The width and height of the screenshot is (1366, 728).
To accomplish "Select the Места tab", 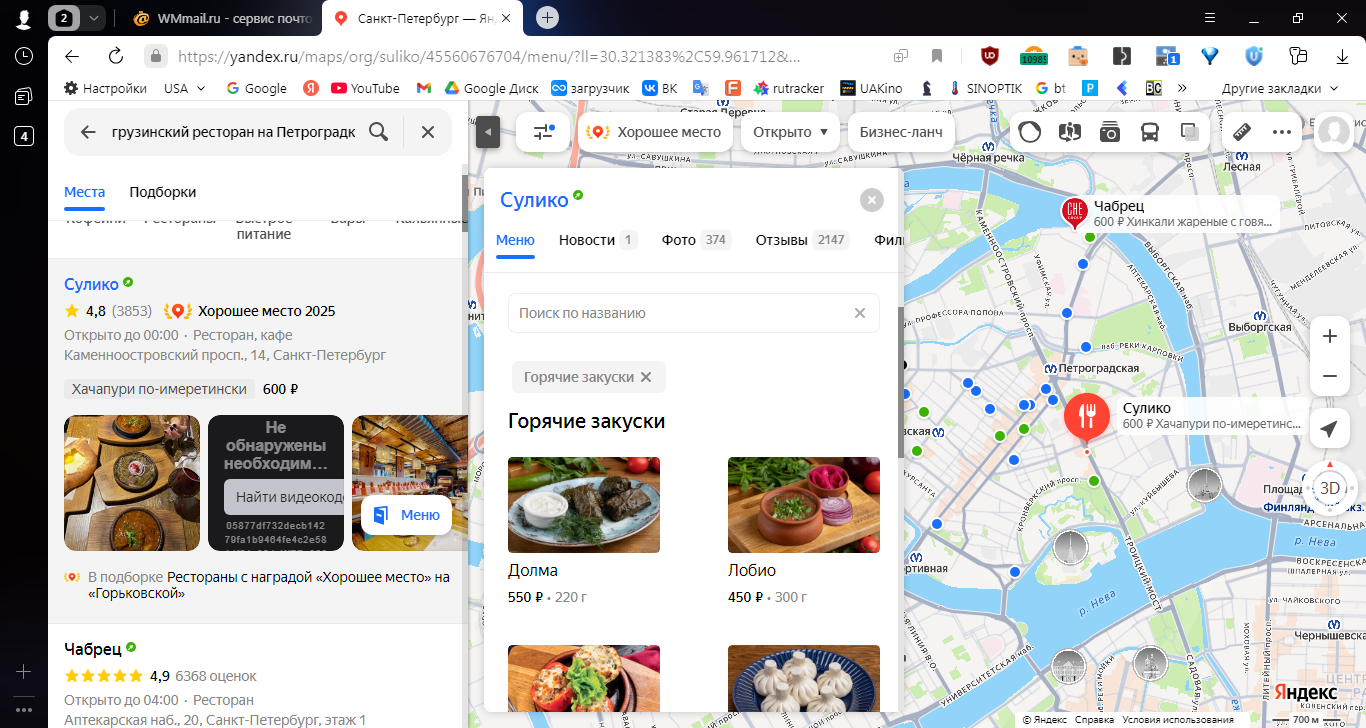I will [x=85, y=192].
